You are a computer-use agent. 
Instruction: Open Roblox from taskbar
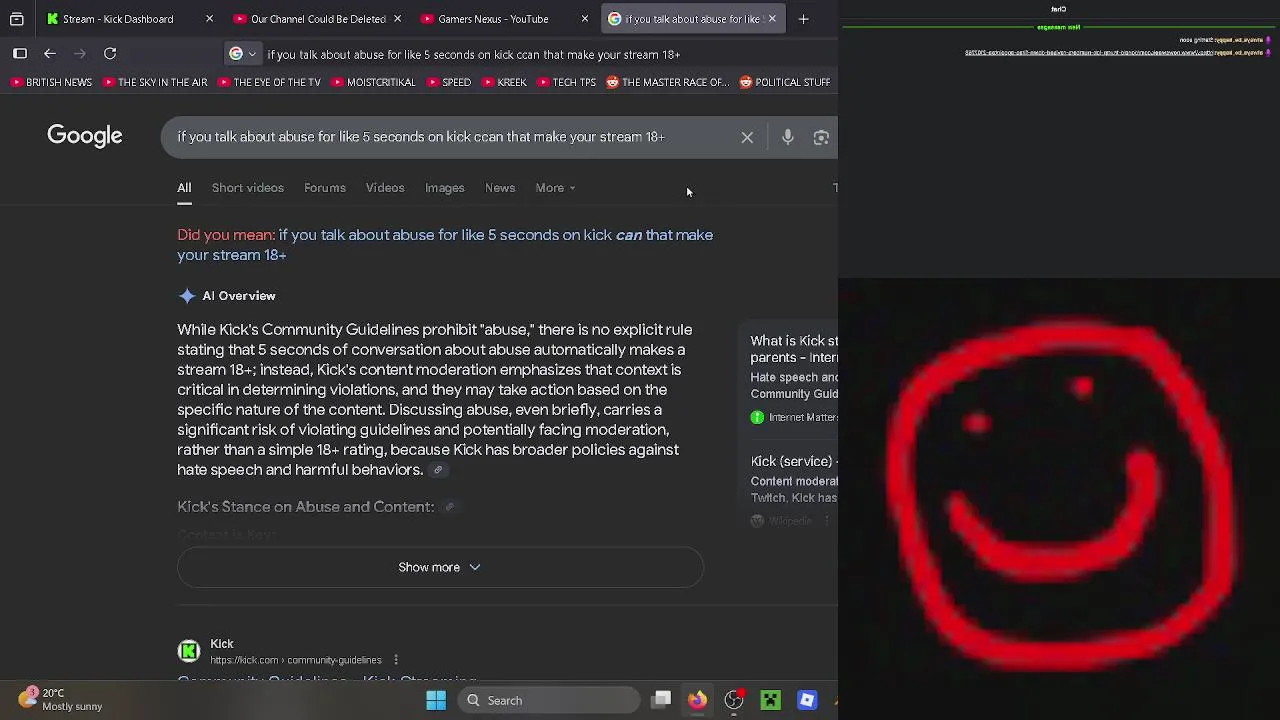tap(807, 700)
